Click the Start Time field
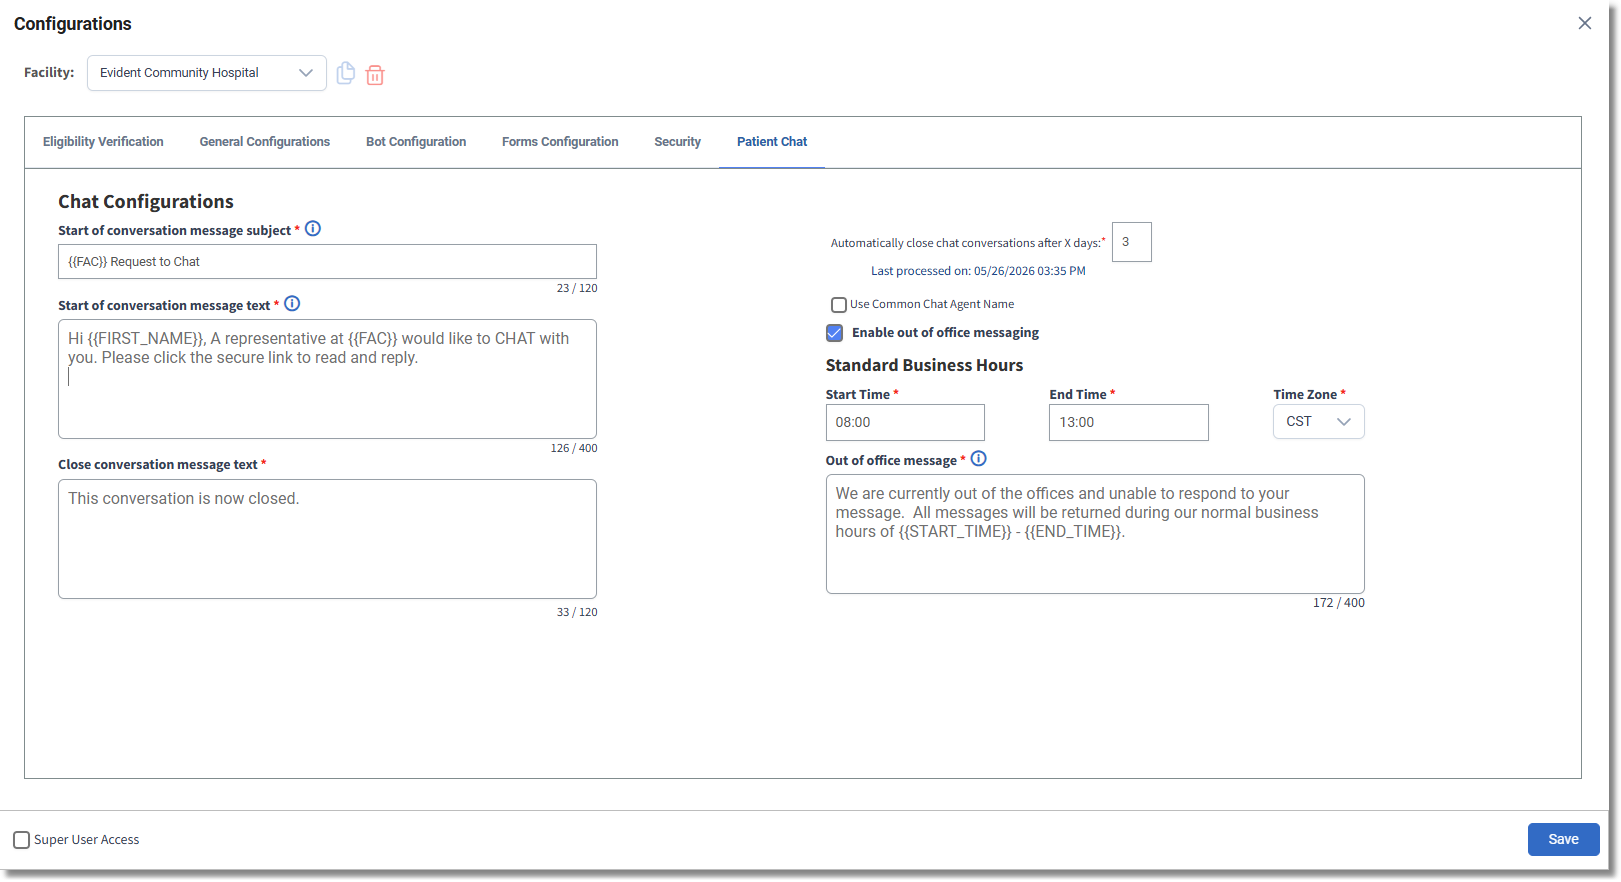The width and height of the screenshot is (1621, 882). tap(905, 422)
